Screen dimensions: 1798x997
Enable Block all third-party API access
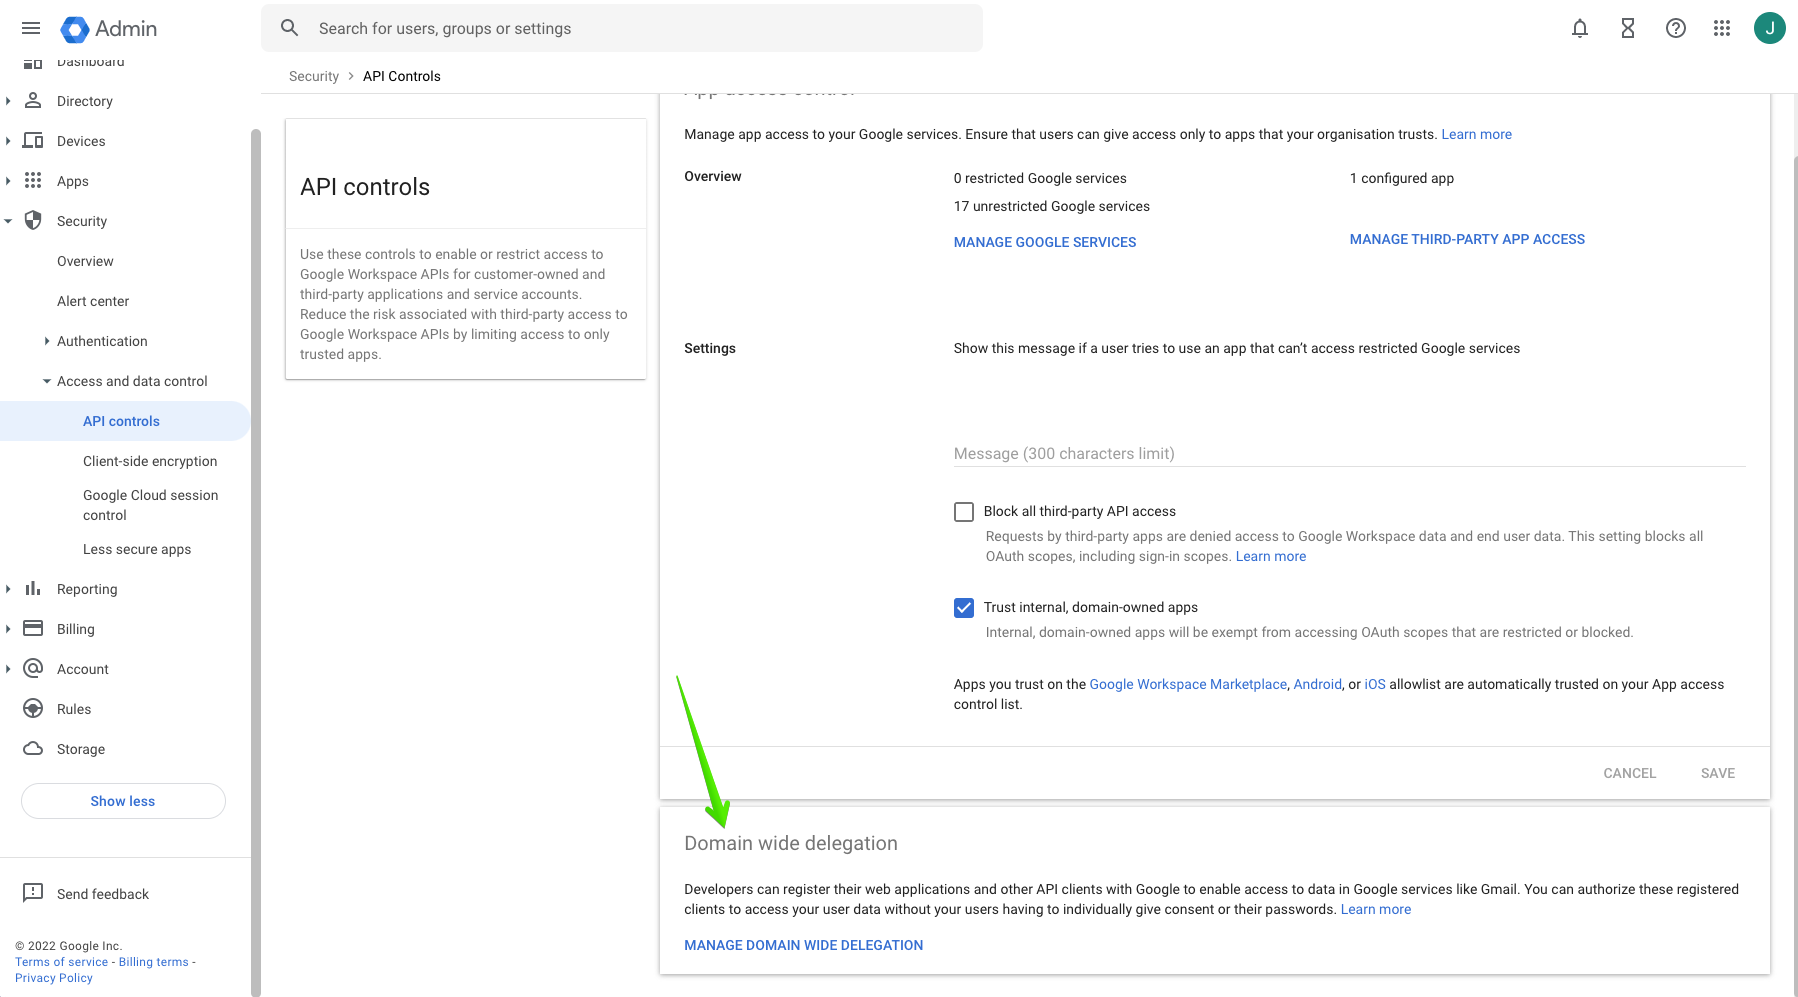964,512
